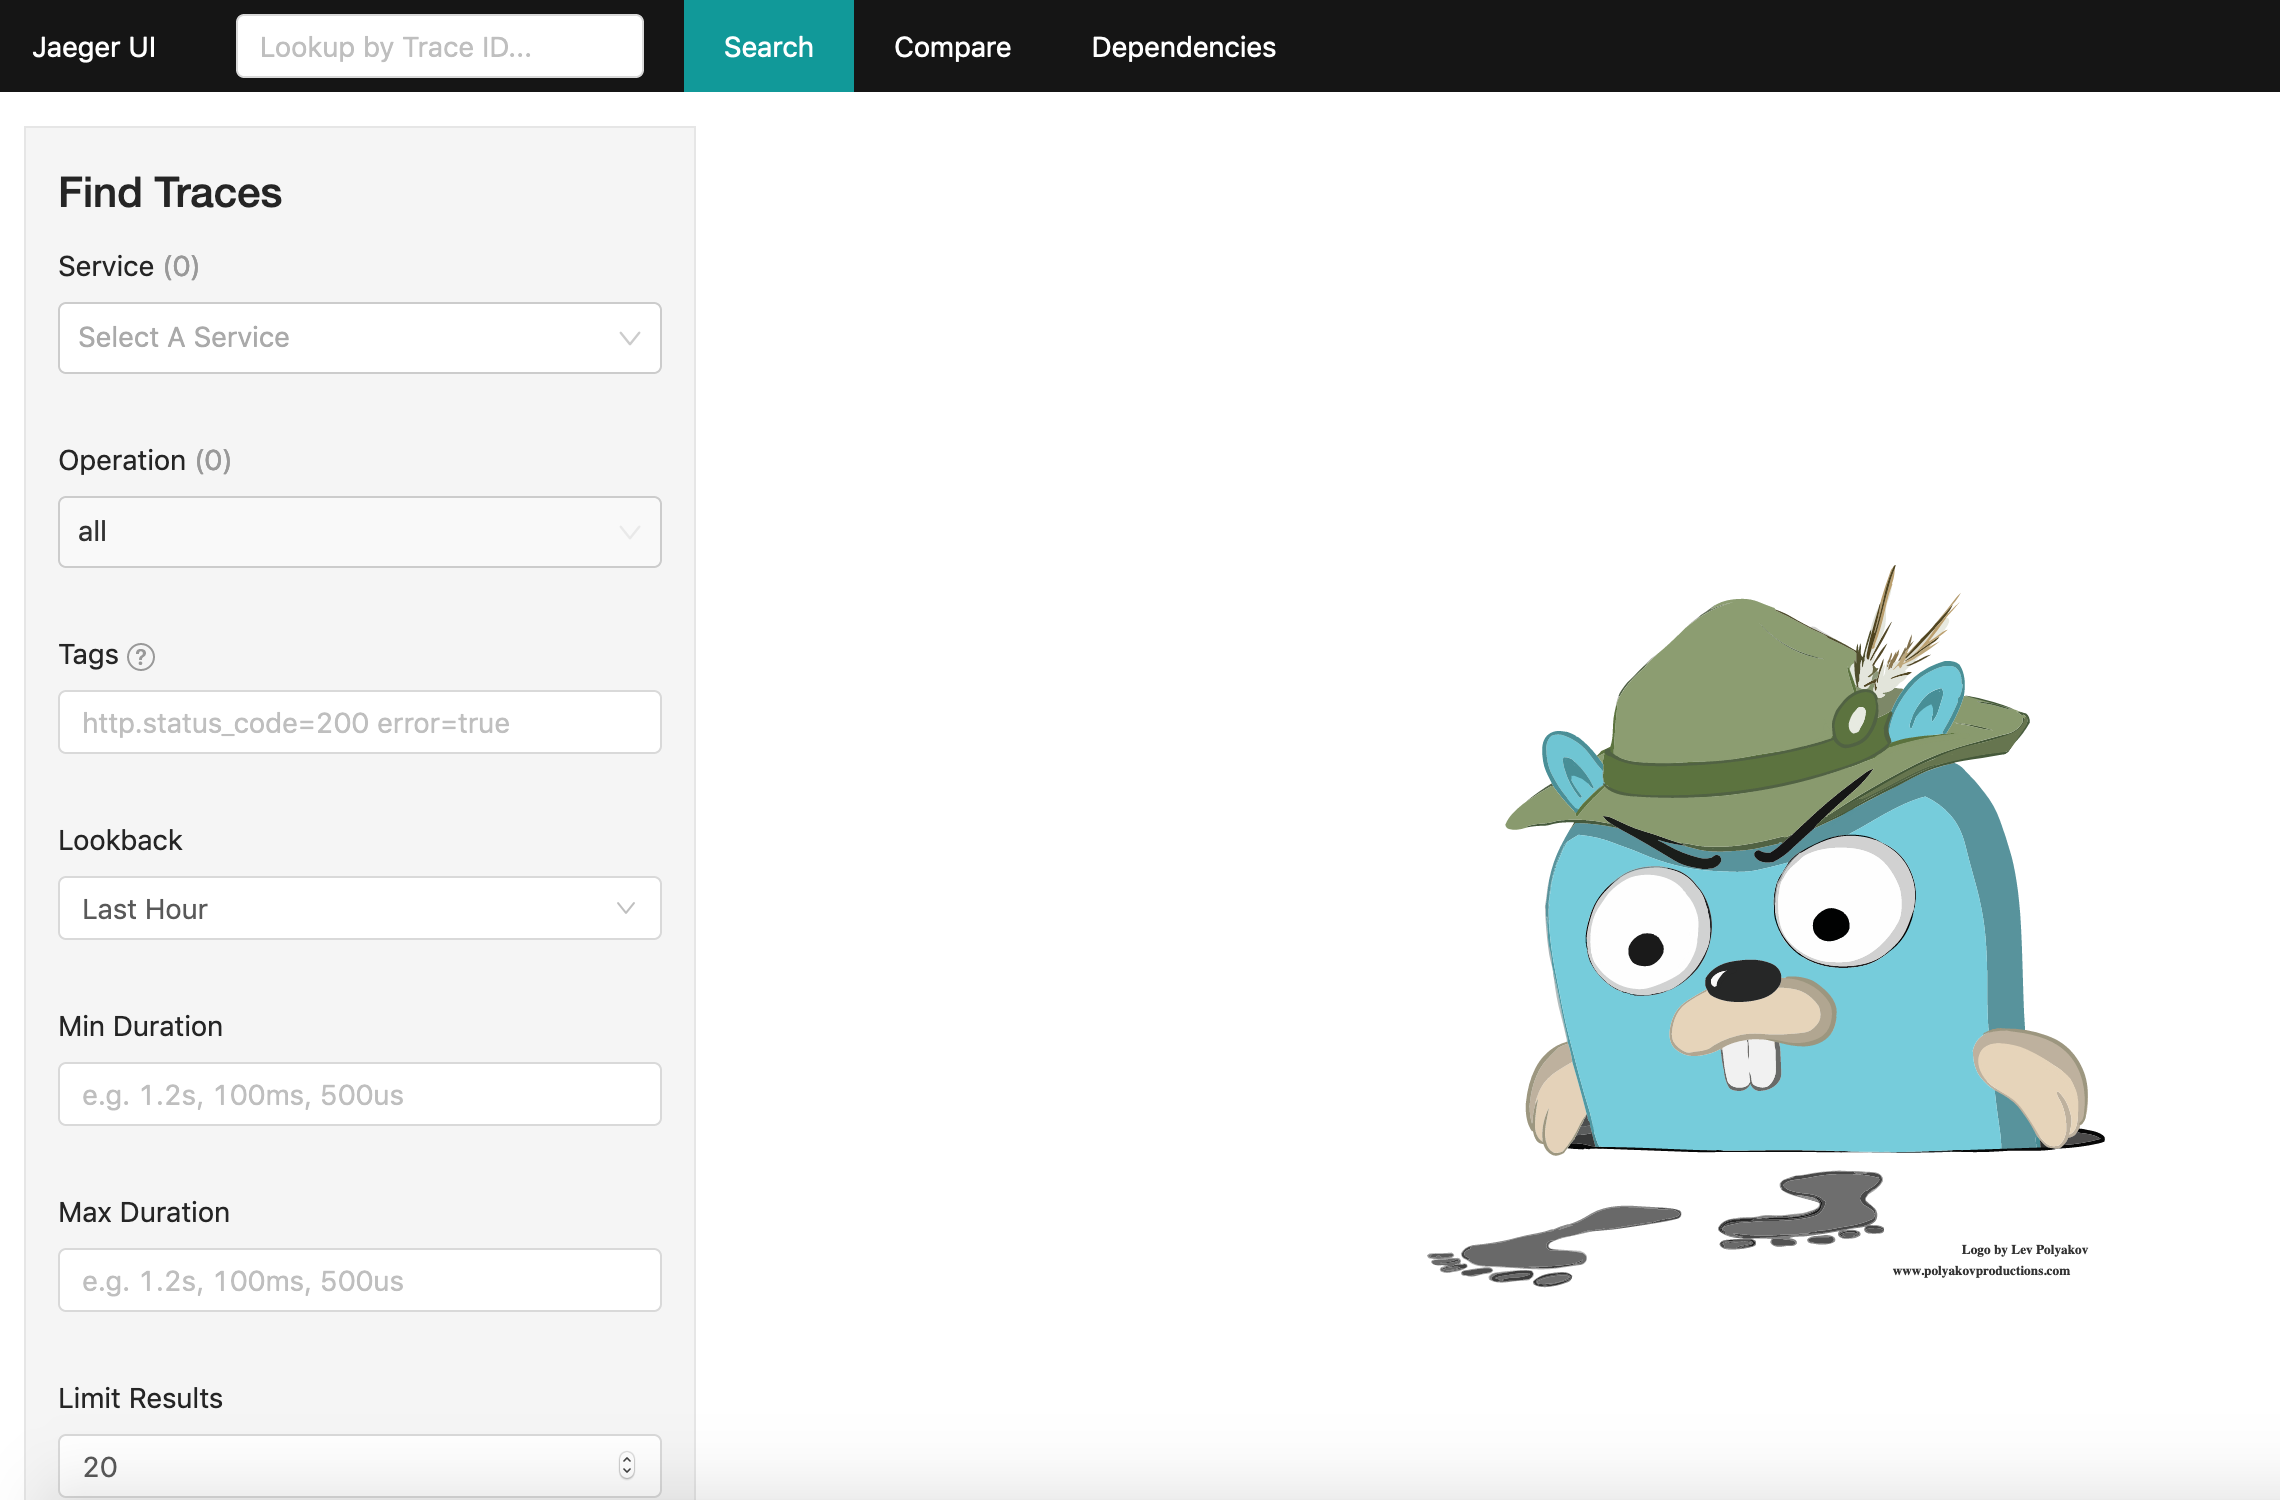Click the Max Duration label

tap(144, 1213)
